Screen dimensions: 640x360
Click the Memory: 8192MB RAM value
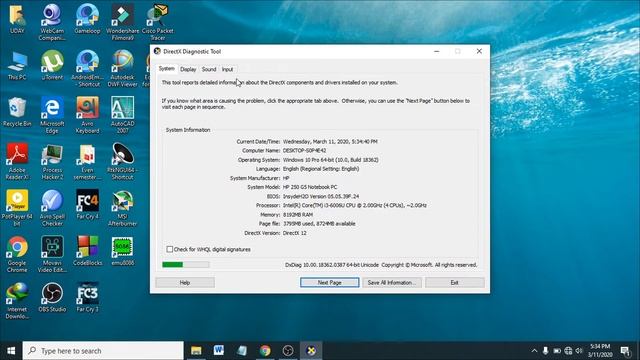[298, 215]
